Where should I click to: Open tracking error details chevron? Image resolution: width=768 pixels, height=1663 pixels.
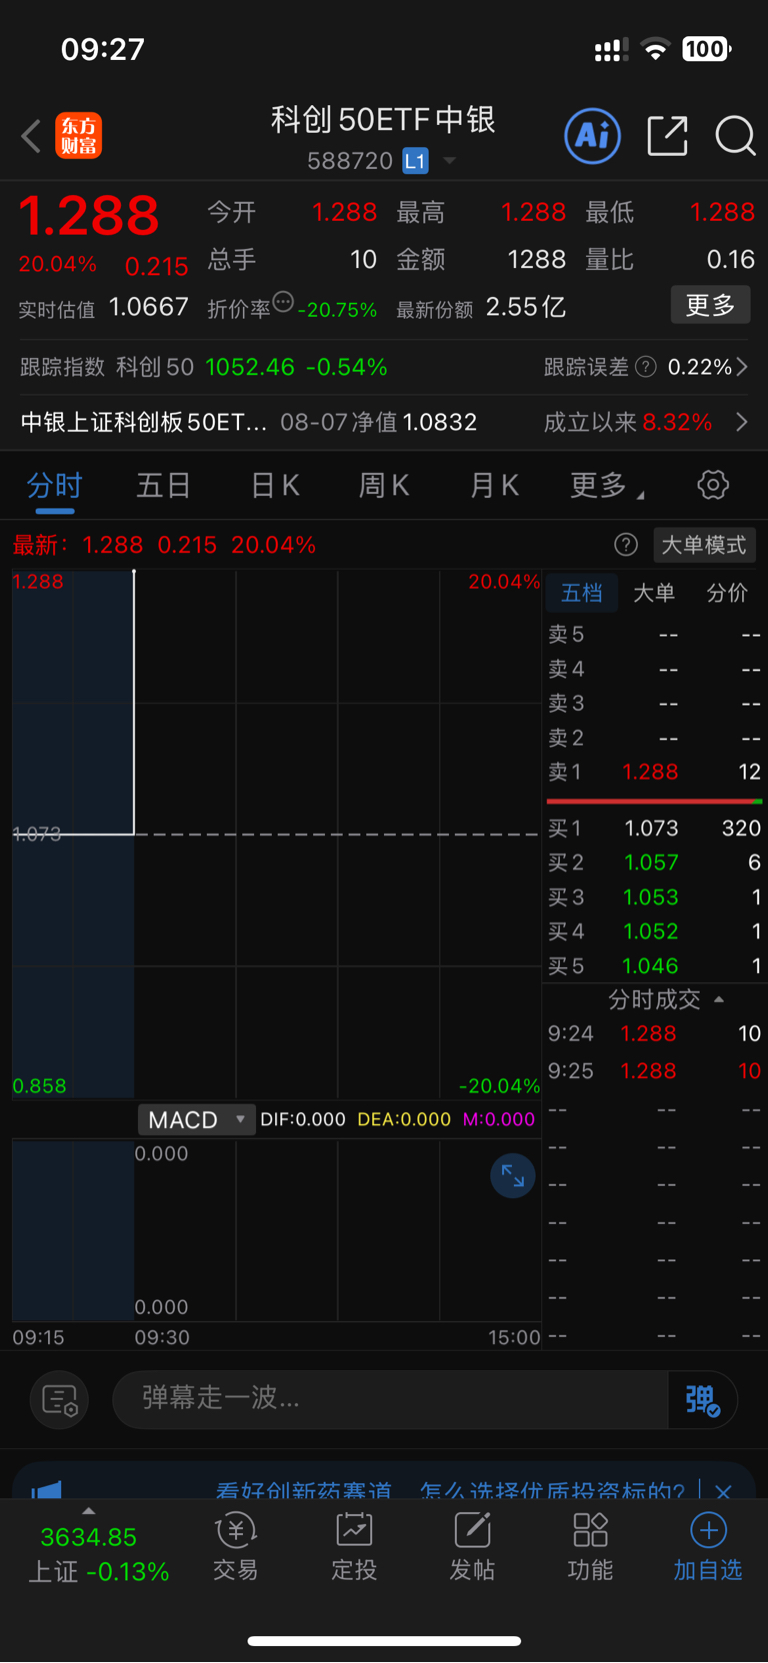click(x=742, y=367)
